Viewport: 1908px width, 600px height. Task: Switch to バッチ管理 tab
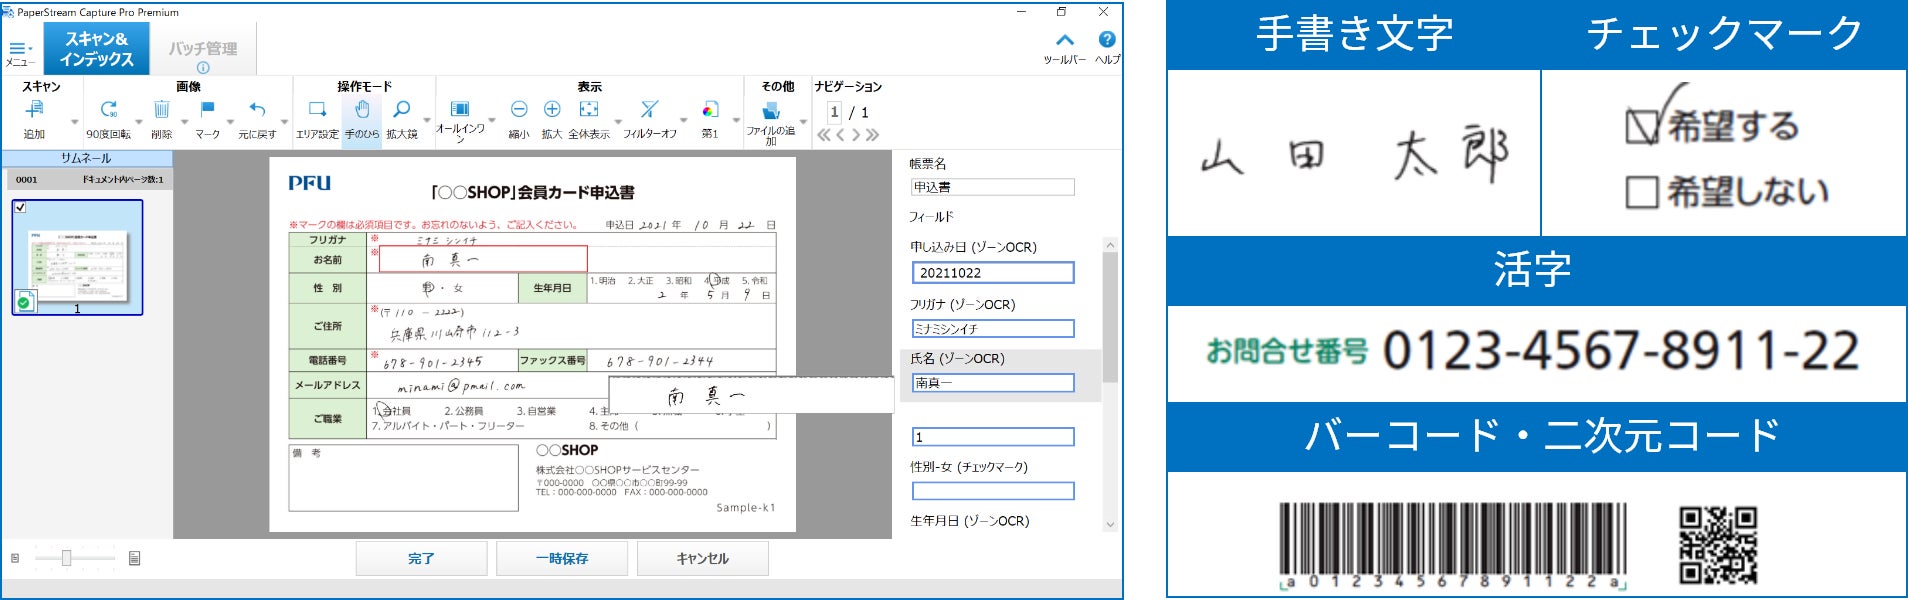click(x=203, y=48)
